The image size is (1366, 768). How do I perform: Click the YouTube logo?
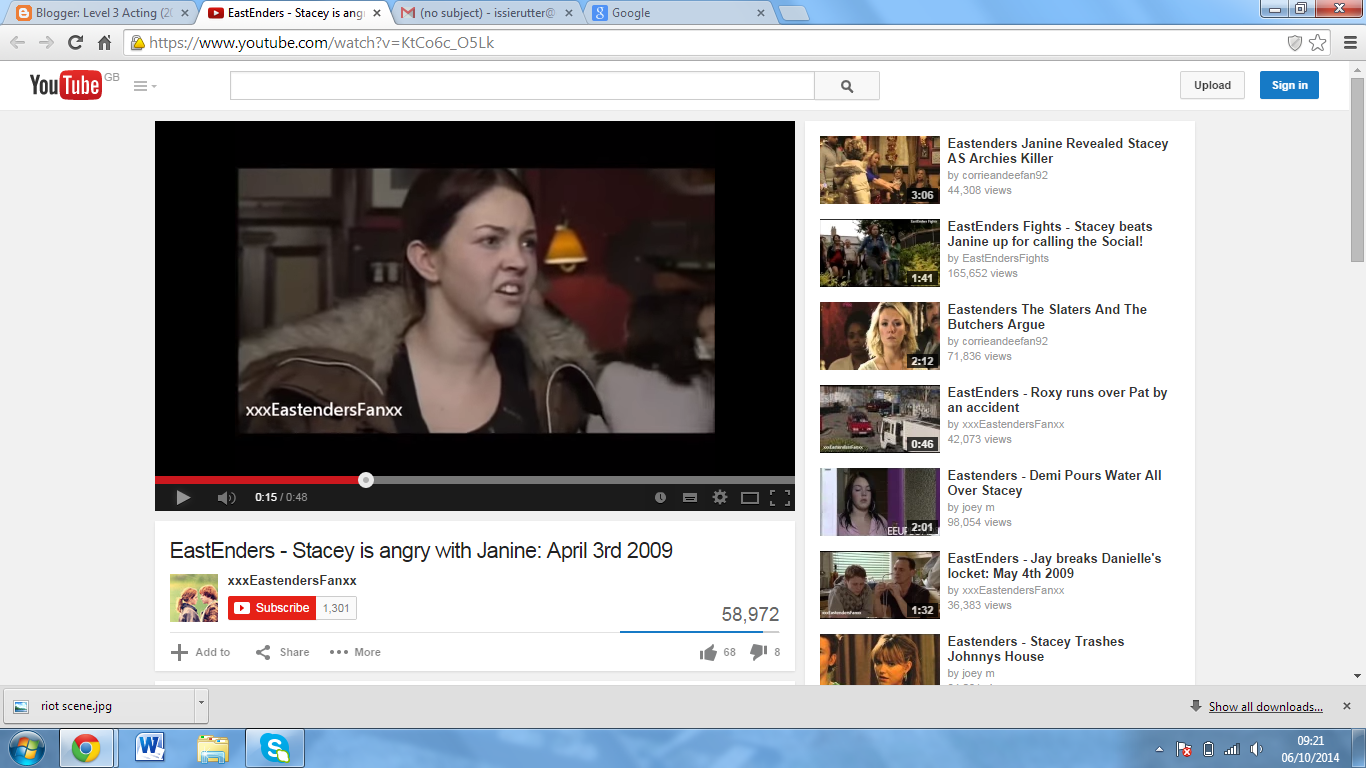click(x=65, y=85)
